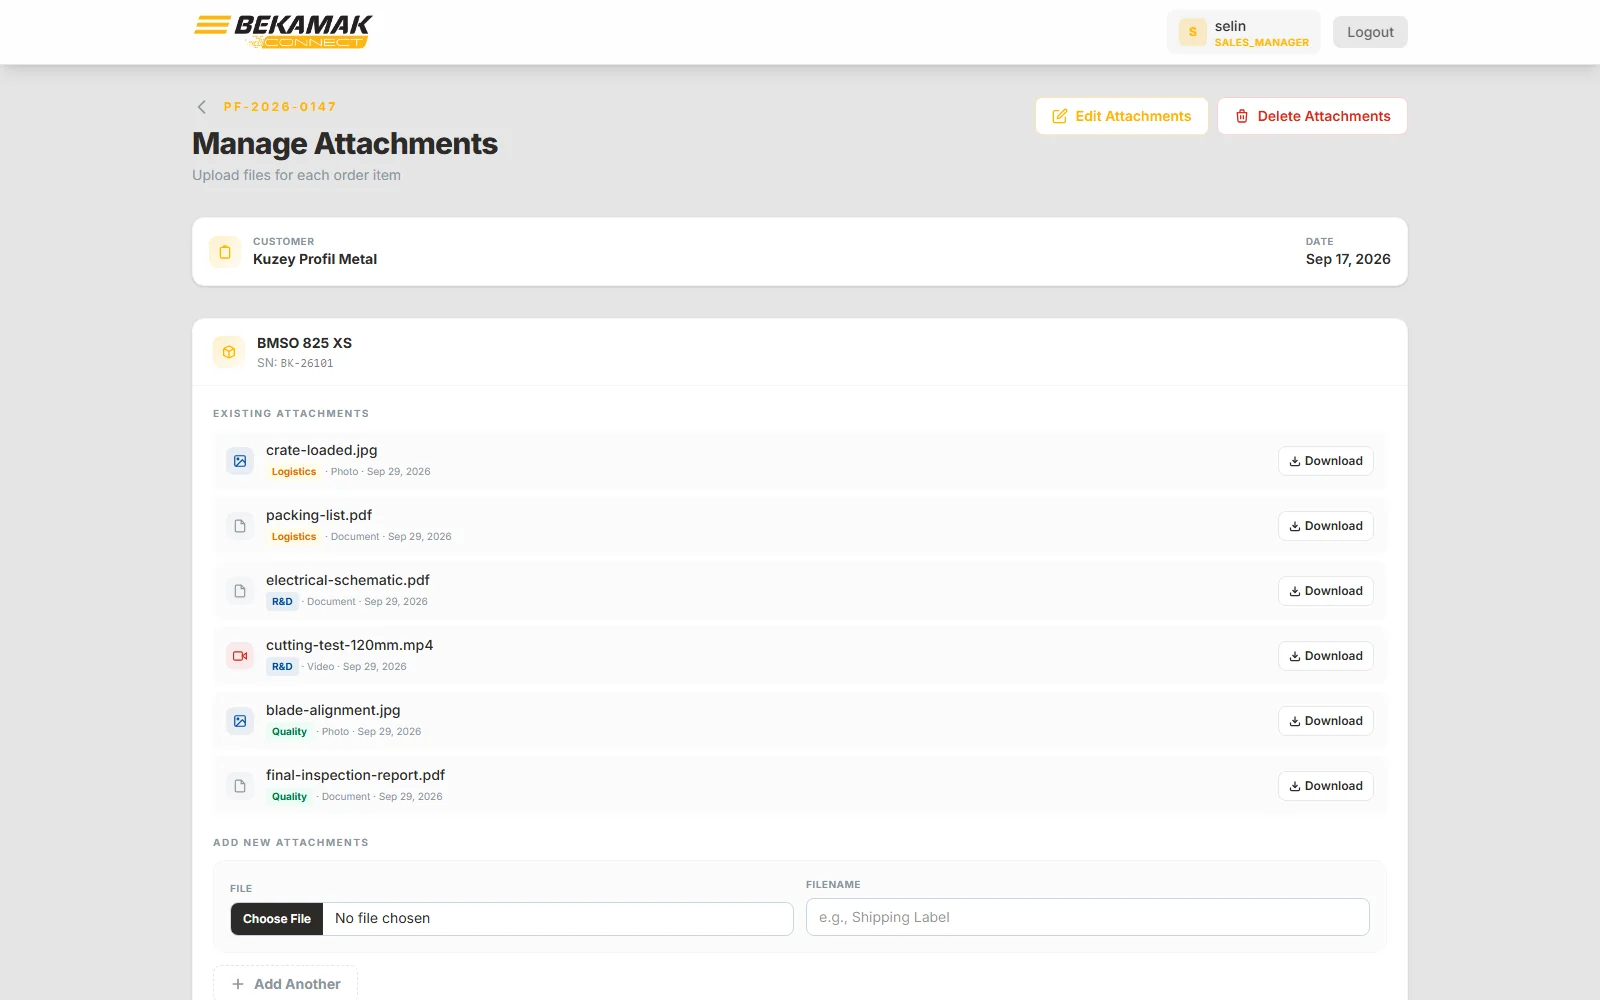This screenshot has height=1000, width=1600.
Task: Download crate-loaded.jpg
Action: [x=1326, y=461]
